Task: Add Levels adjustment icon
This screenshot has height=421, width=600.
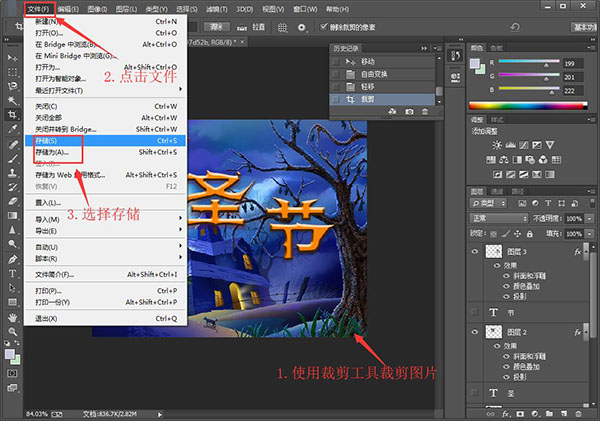Action: pyautogui.click(x=510, y=145)
